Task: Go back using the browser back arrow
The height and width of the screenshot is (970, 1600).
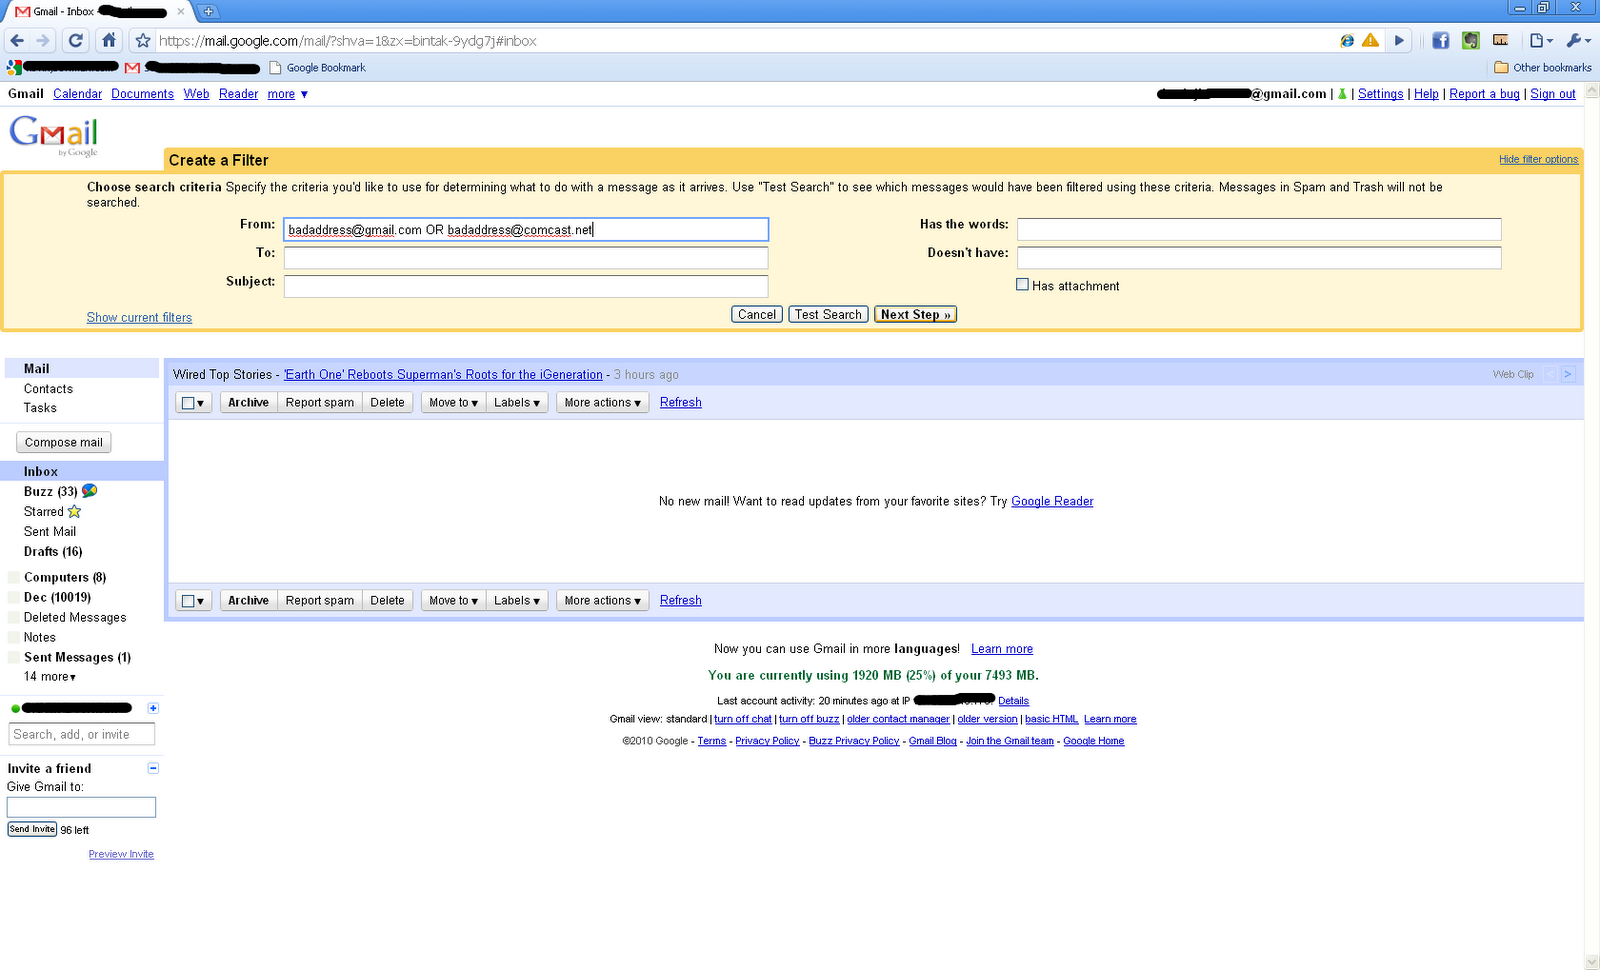Action: pyautogui.click(x=17, y=41)
